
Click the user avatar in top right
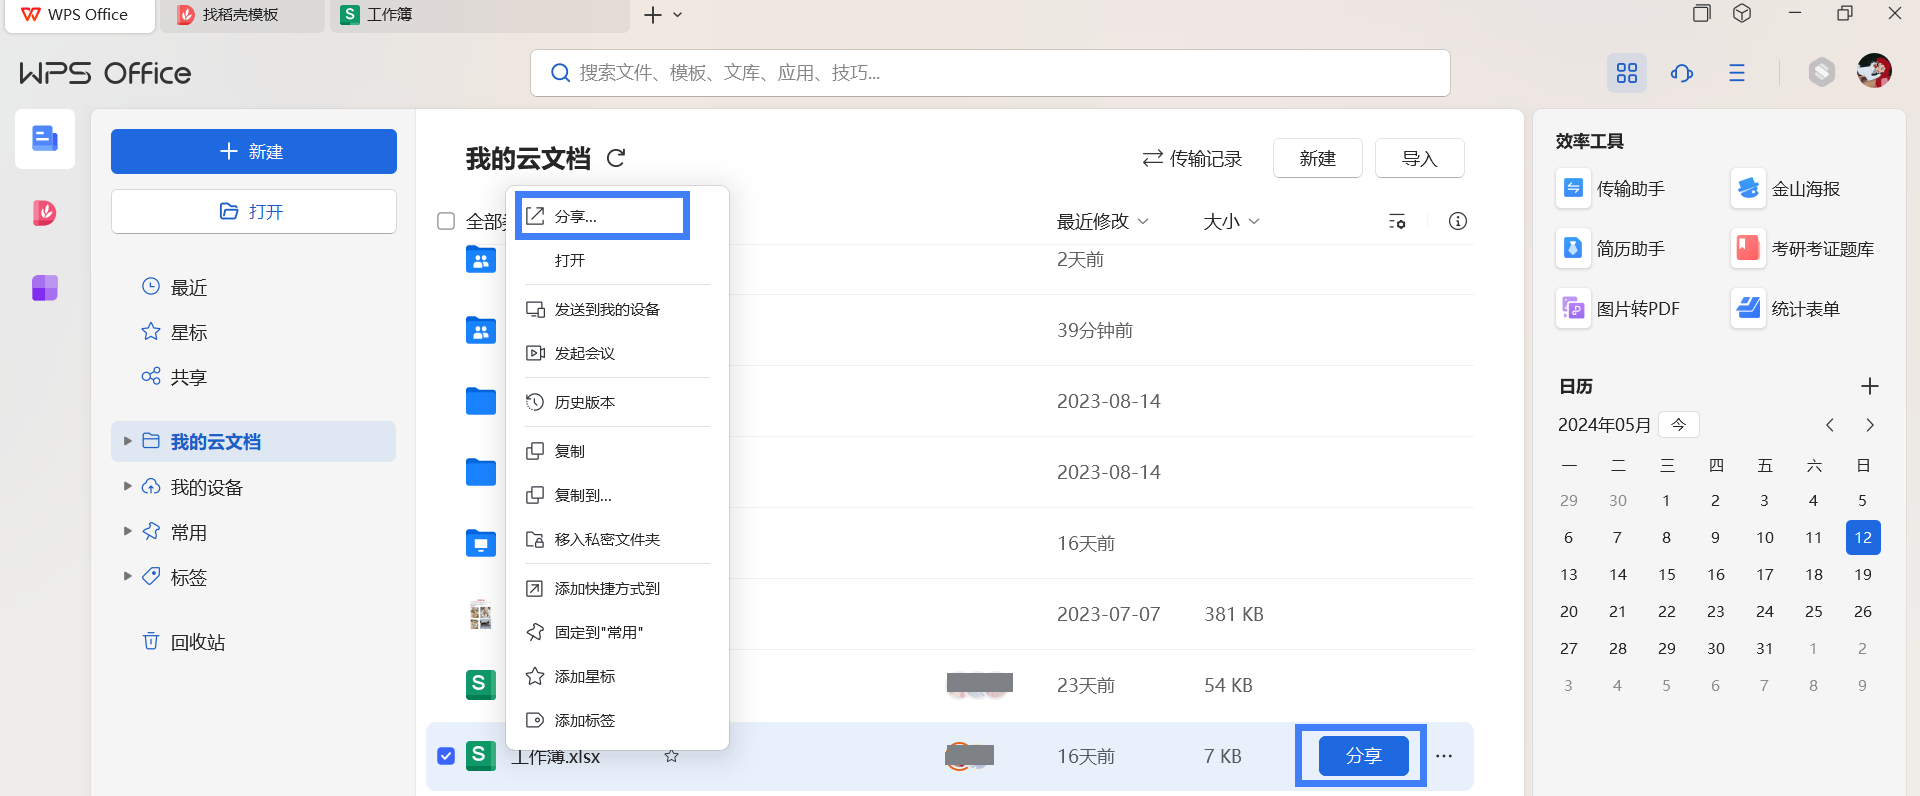pyautogui.click(x=1873, y=72)
